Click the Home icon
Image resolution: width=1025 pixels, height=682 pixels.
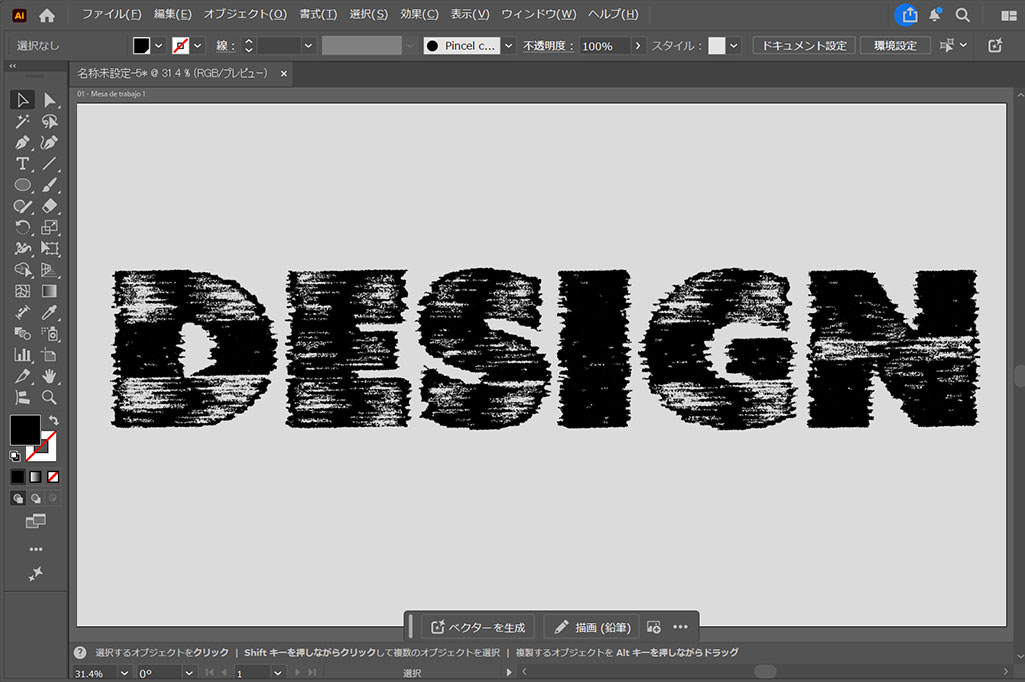point(47,15)
